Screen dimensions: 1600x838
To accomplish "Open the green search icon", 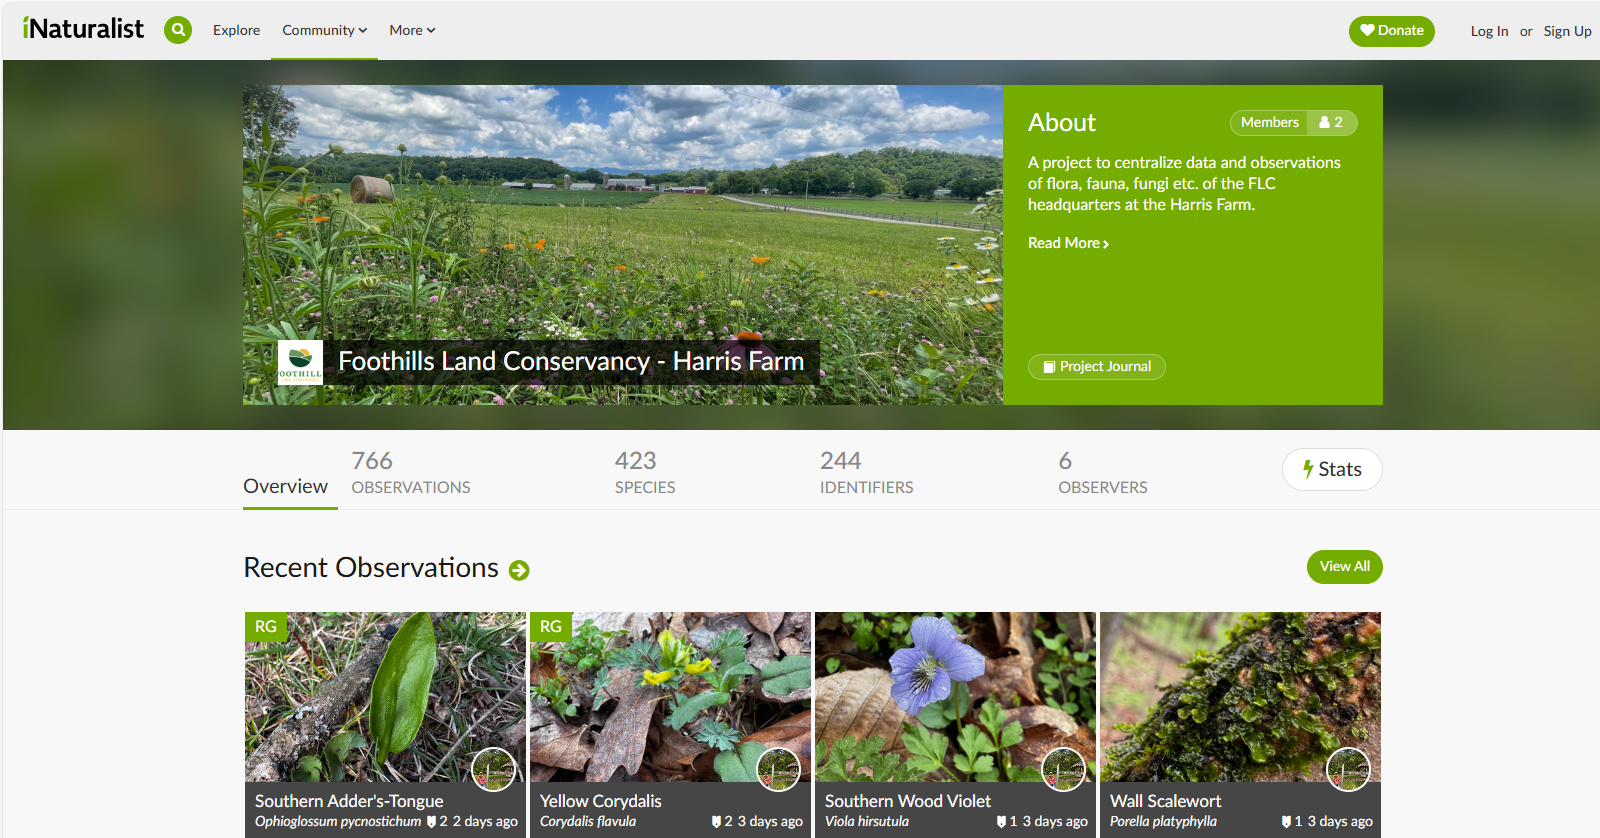I will (x=178, y=30).
